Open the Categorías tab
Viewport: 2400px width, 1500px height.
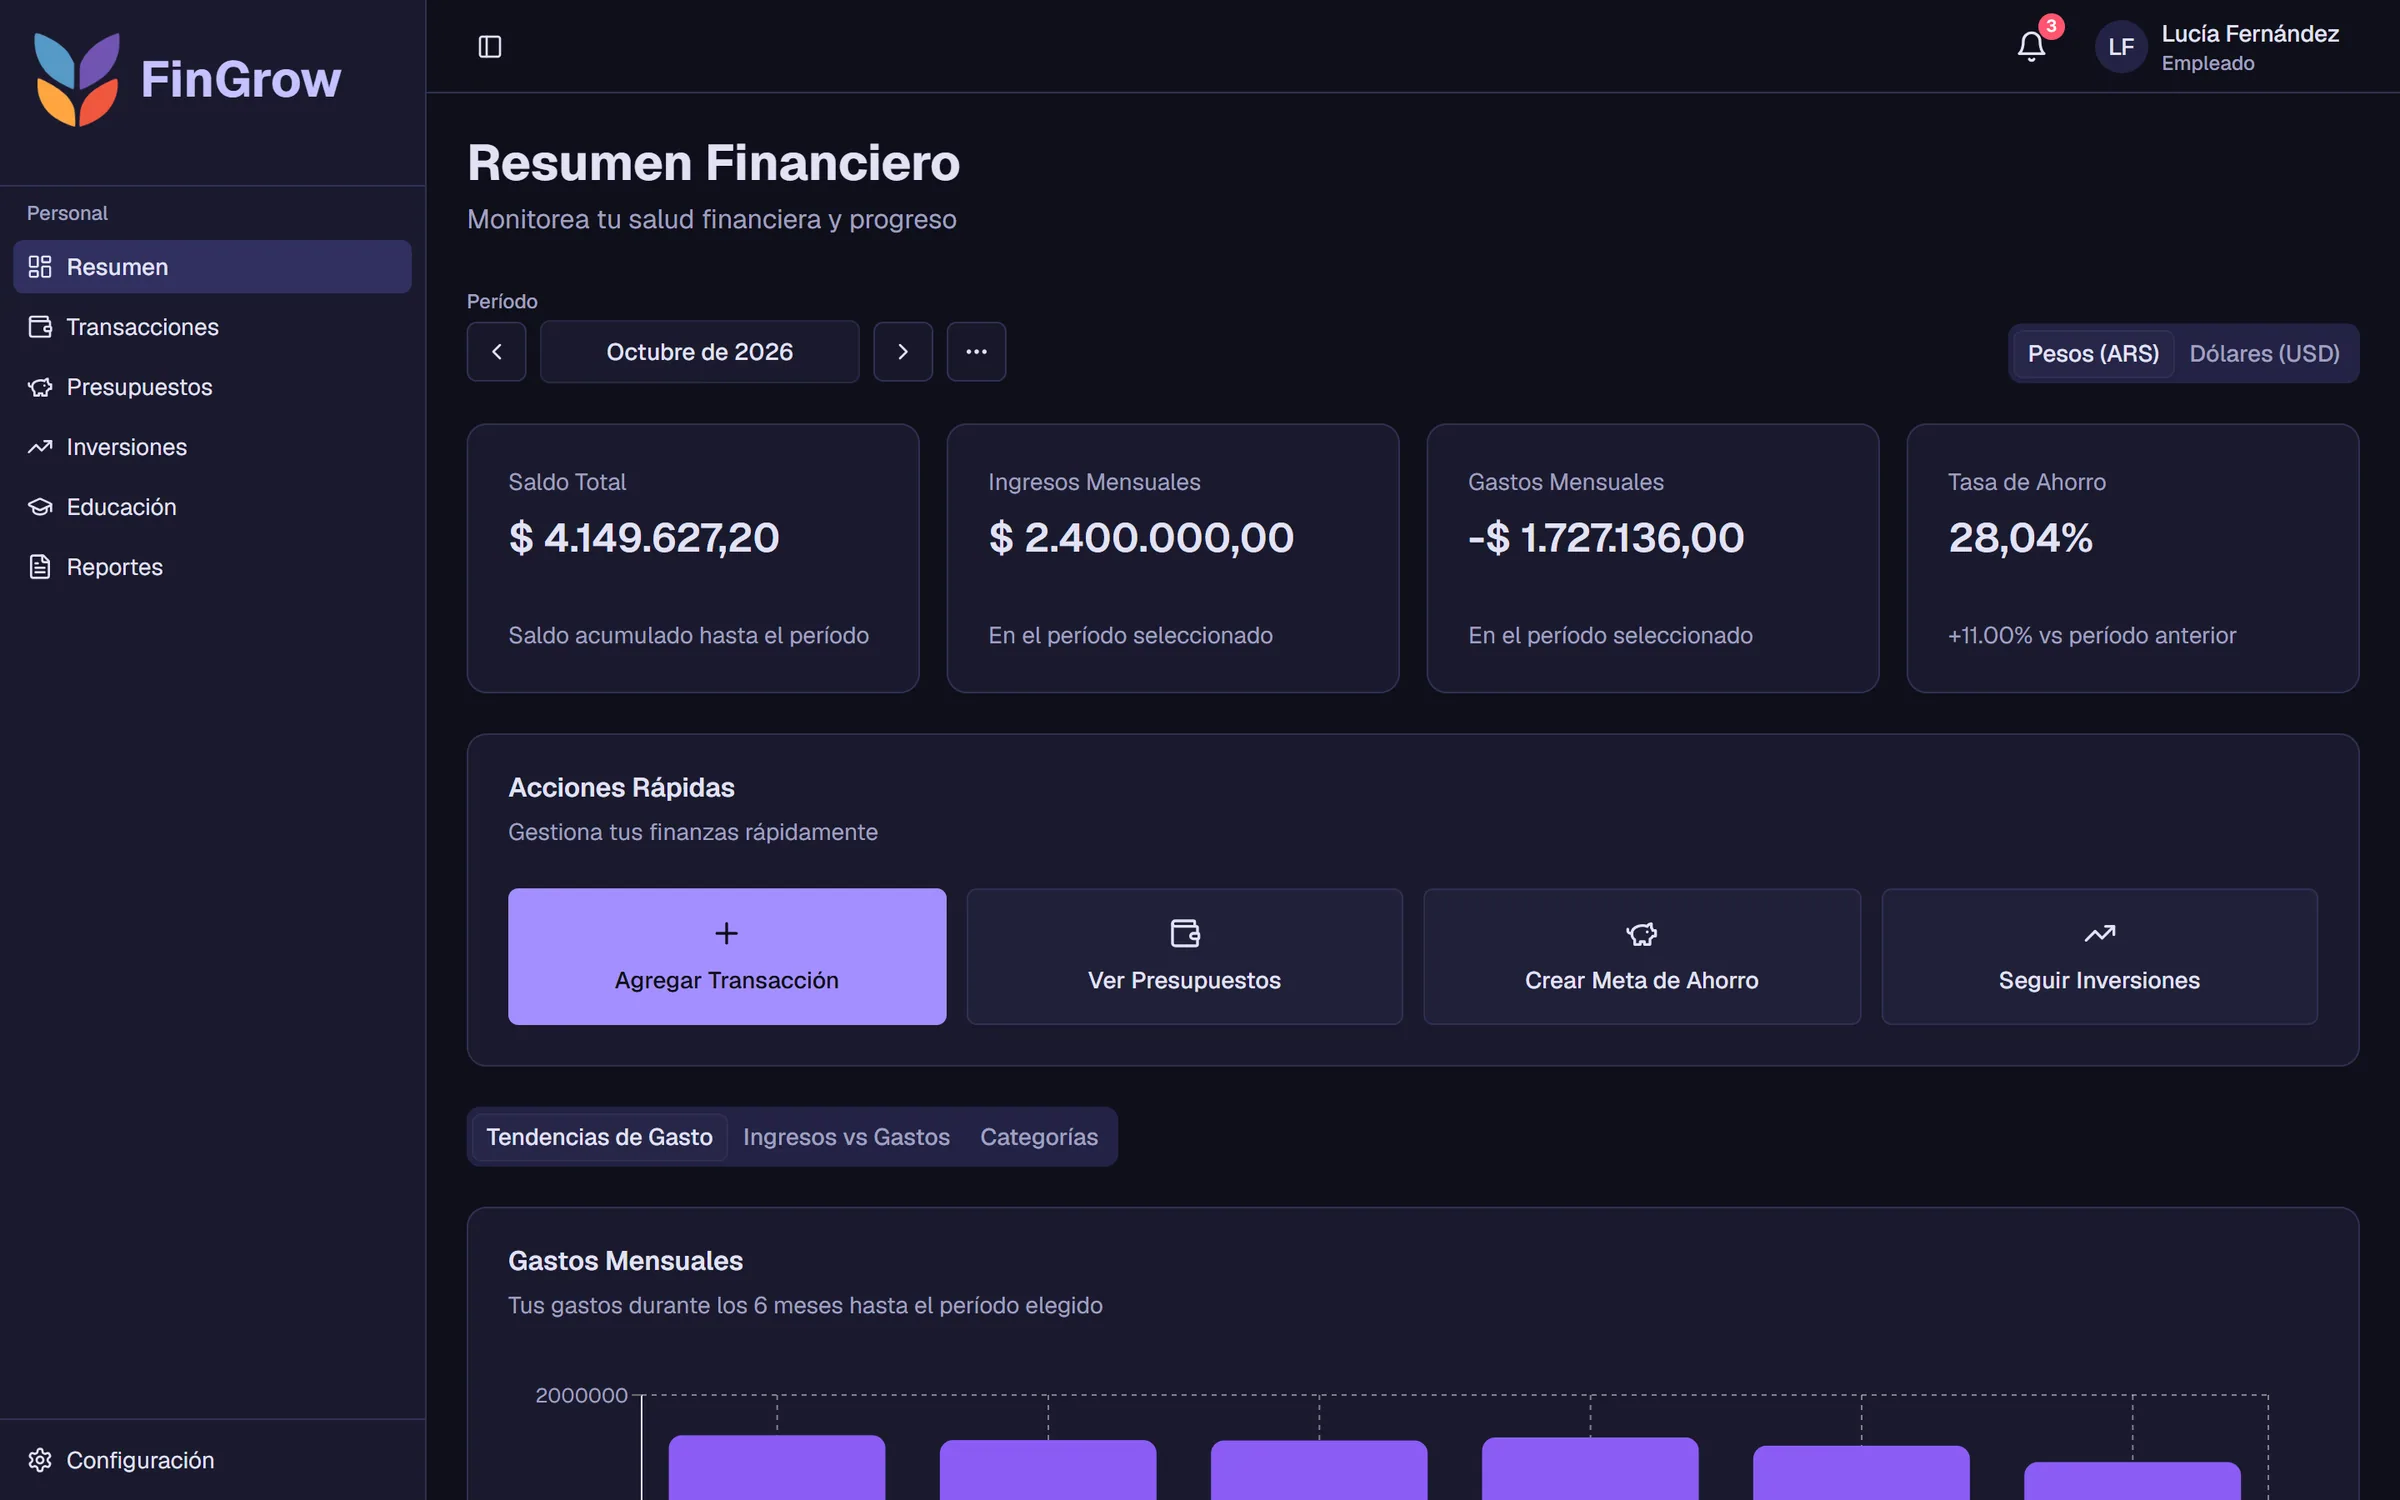(x=1039, y=1137)
